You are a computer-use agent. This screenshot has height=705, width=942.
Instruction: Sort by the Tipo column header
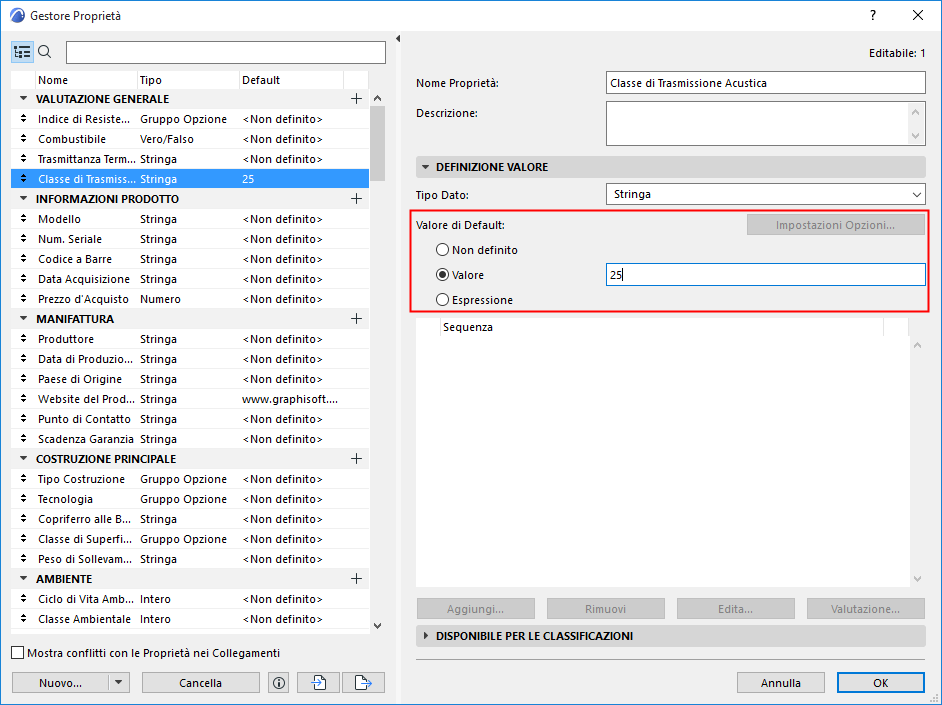click(x=188, y=80)
